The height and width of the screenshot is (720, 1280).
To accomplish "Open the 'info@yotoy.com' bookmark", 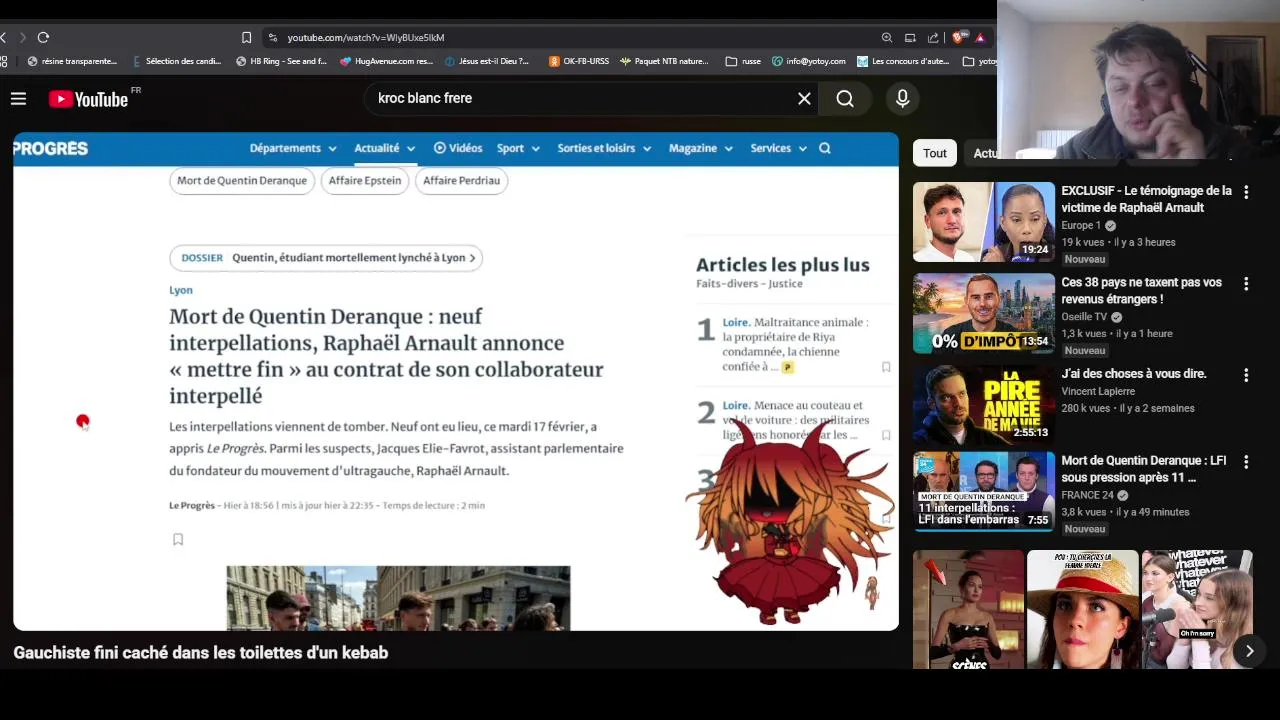I will pyautogui.click(x=809, y=61).
